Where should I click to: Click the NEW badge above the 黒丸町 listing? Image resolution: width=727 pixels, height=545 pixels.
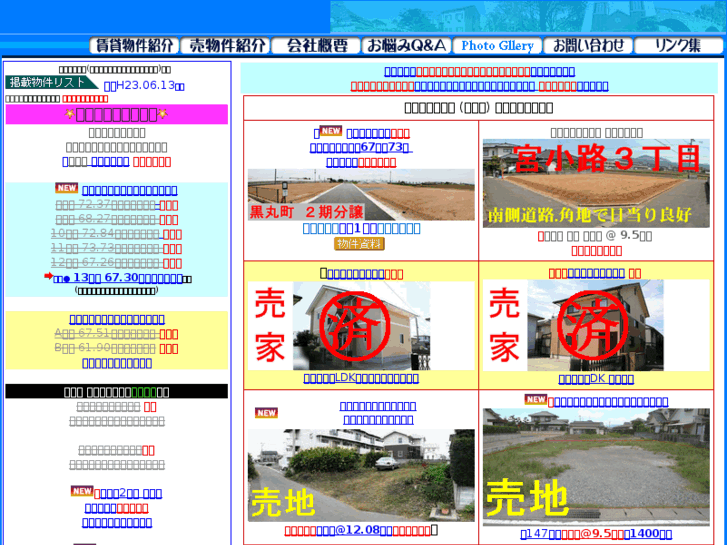(331, 131)
